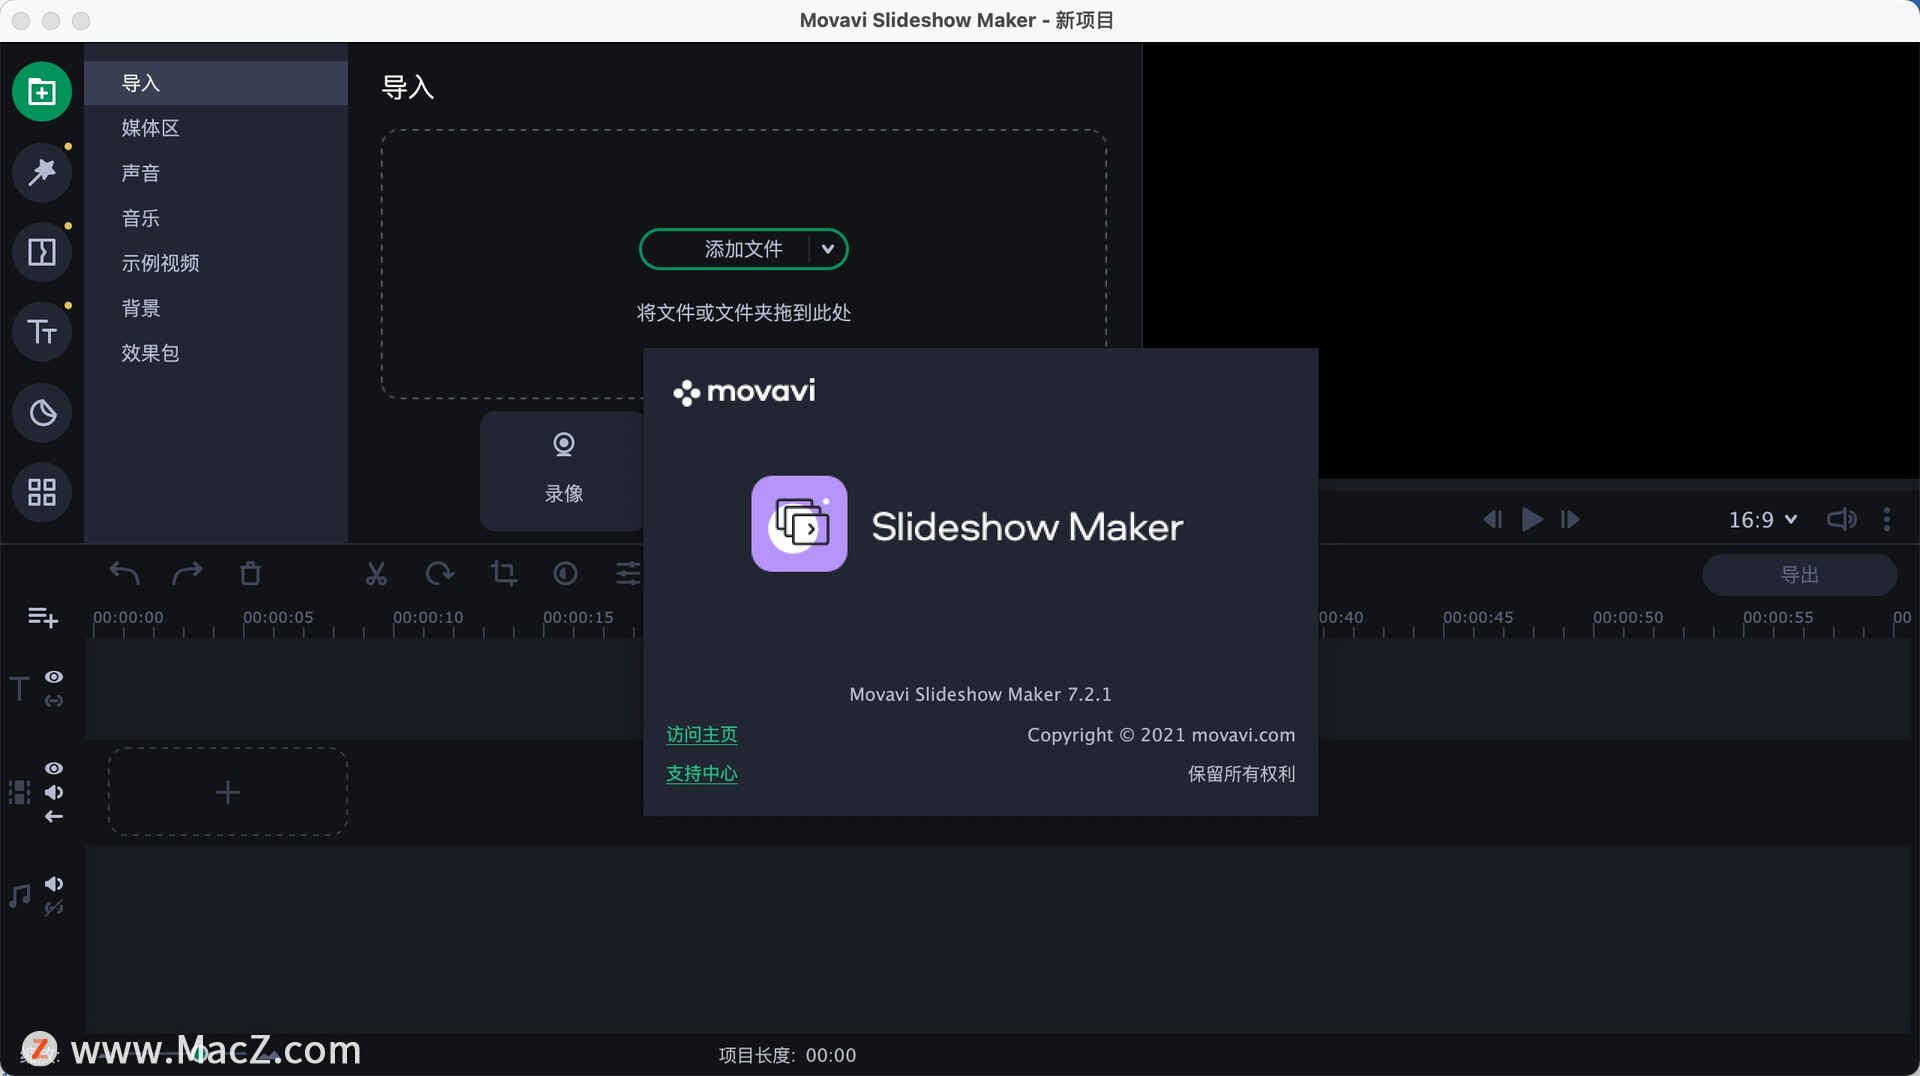Image resolution: width=1920 pixels, height=1076 pixels.
Task: Add a new track to timeline
Action: click(42, 618)
